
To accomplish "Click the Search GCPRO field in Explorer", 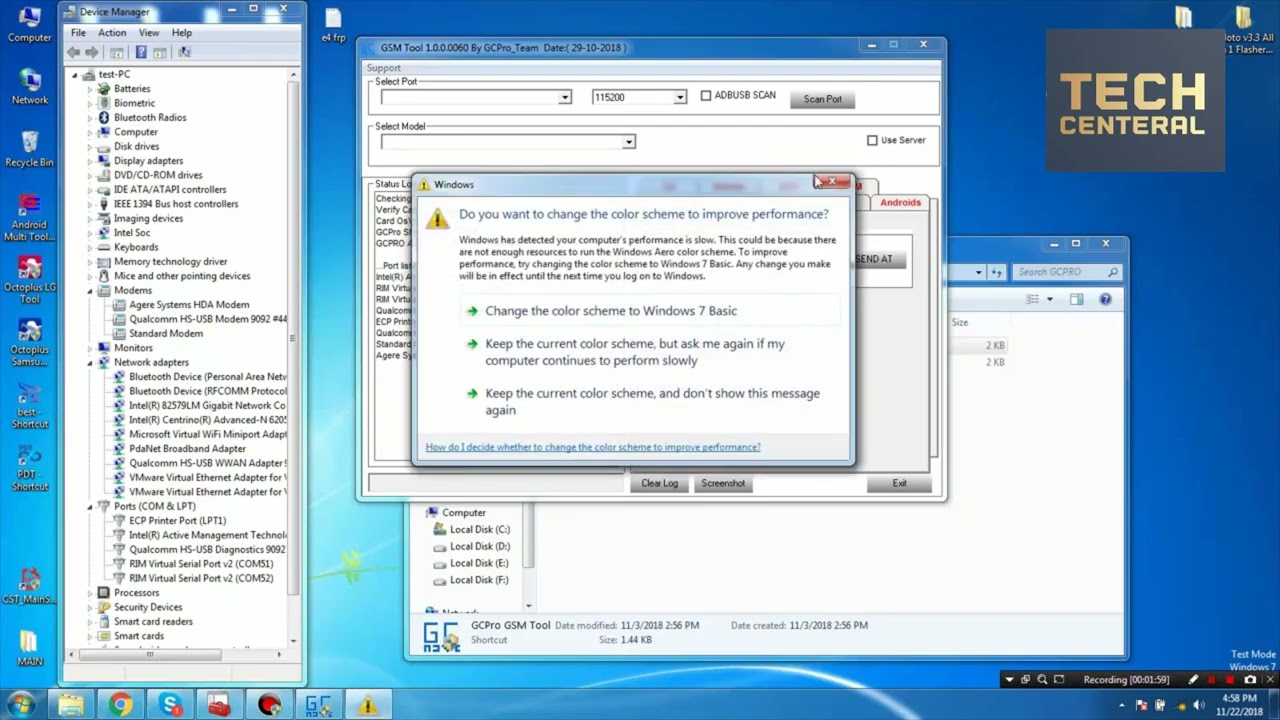I will [1066, 272].
